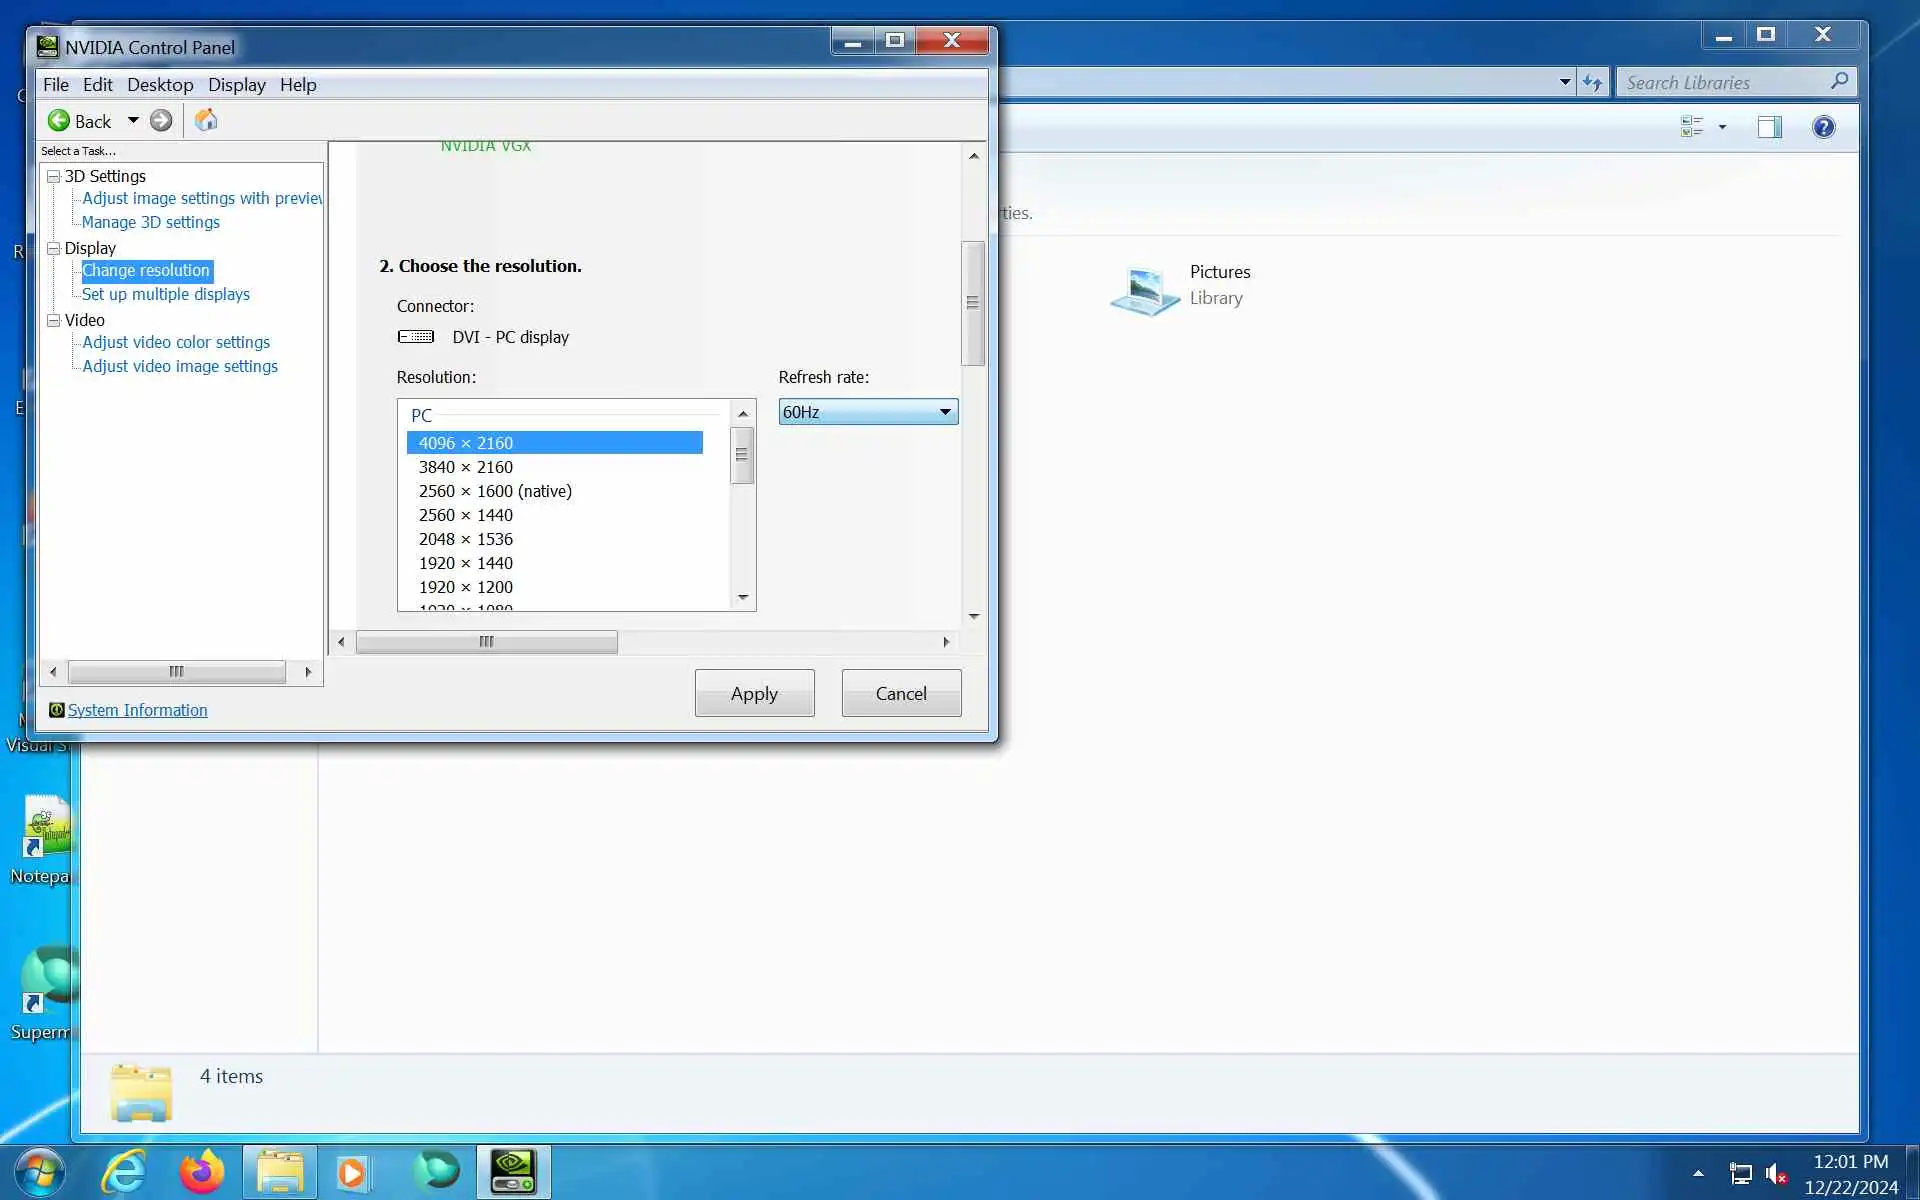Open the Refresh rate dropdown

(x=867, y=412)
